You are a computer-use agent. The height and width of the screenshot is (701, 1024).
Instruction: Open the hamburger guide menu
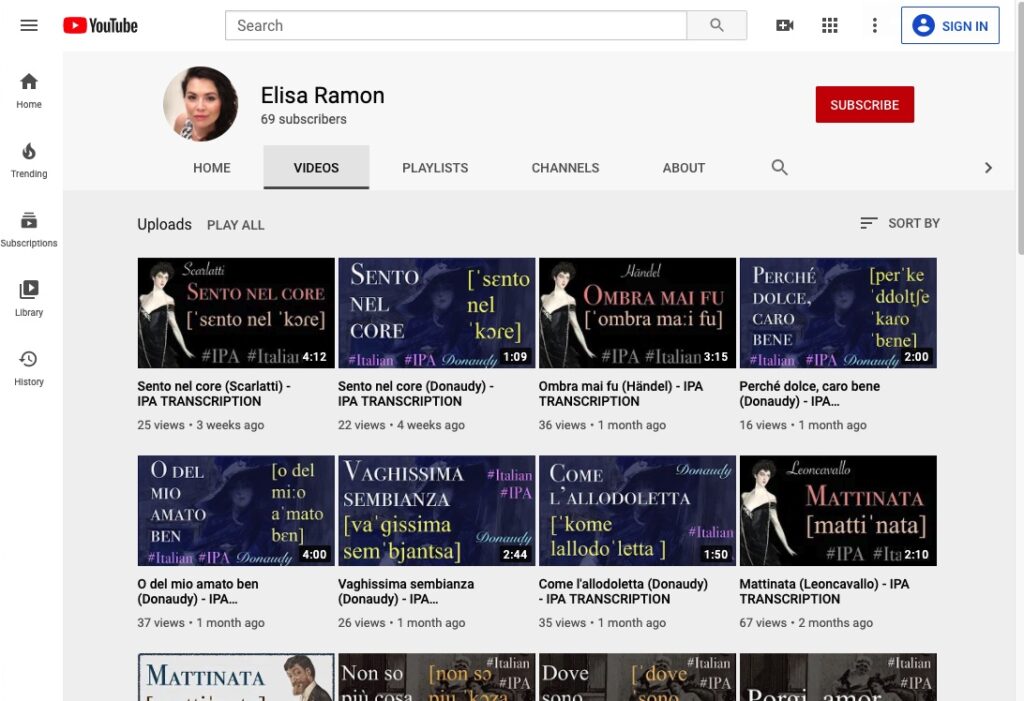29,26
